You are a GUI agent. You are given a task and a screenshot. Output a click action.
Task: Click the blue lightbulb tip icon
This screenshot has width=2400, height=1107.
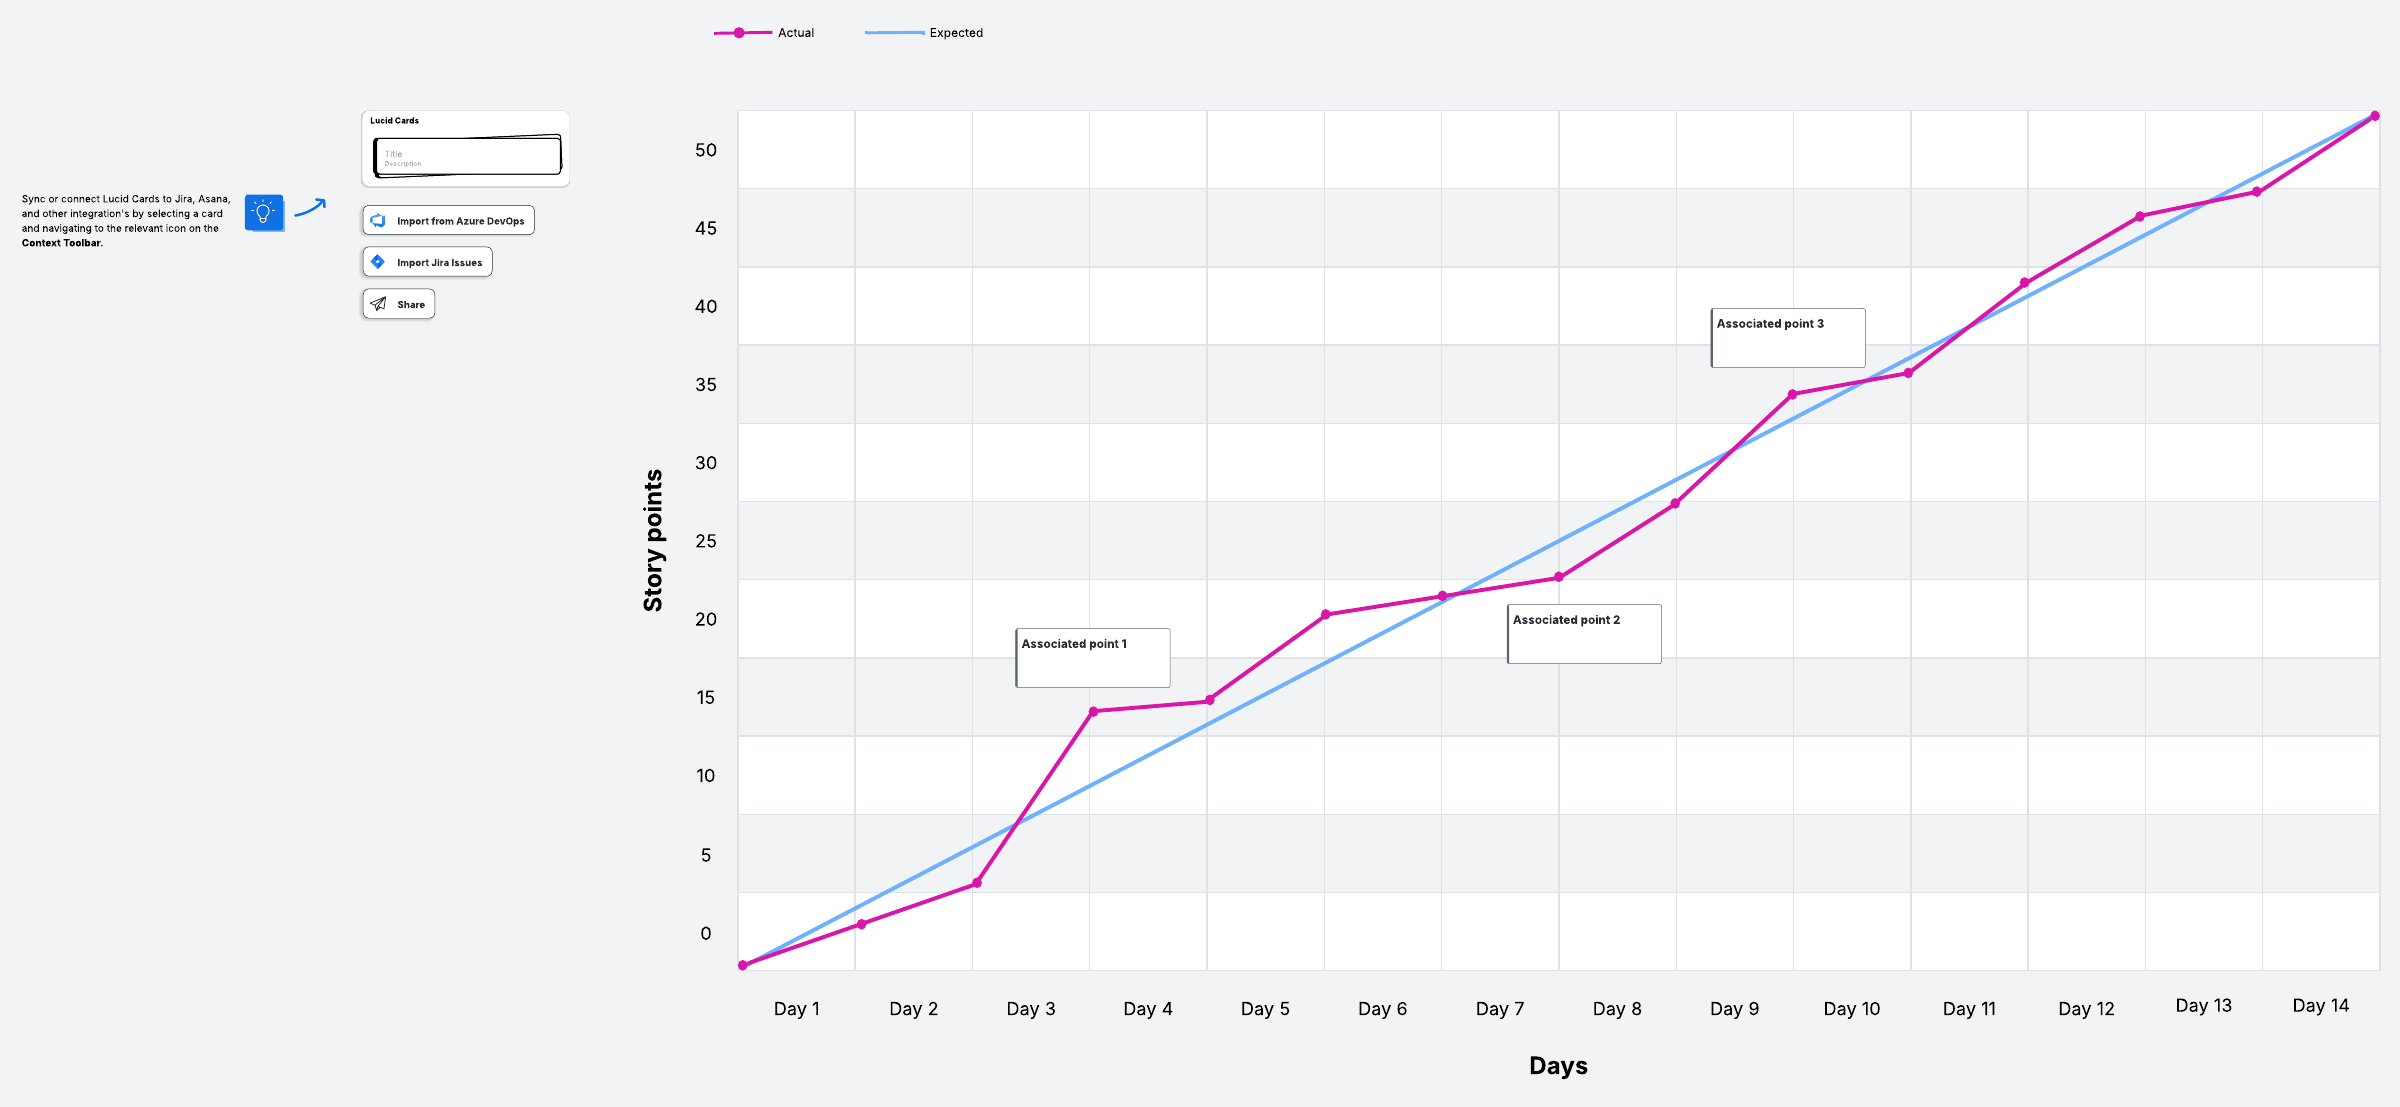click(264, 213)
